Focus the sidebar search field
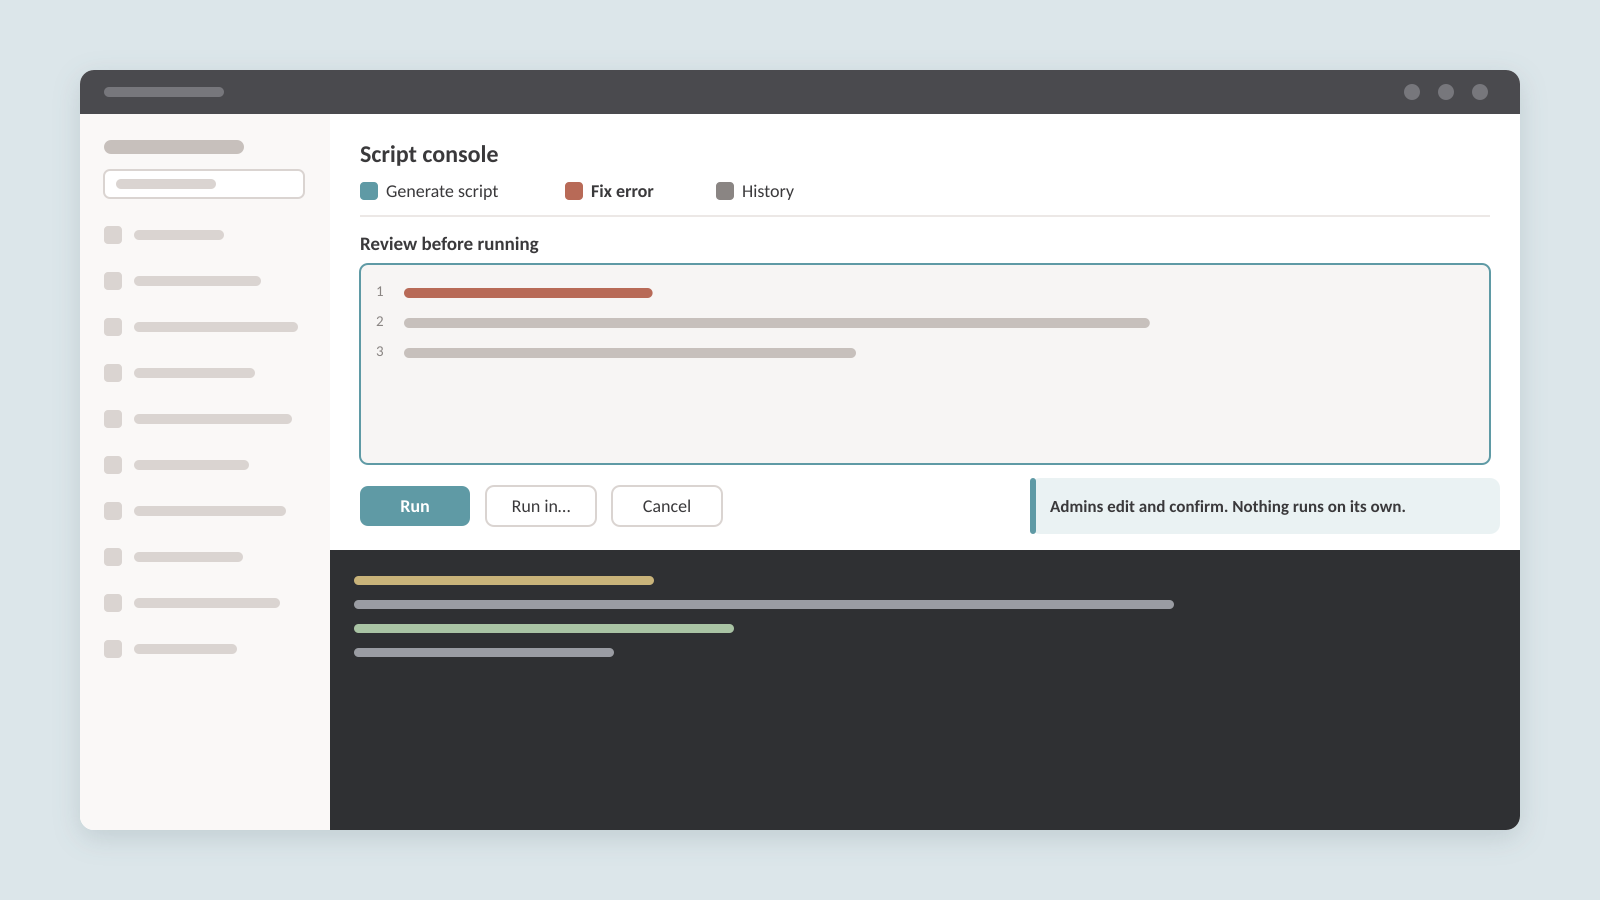The height and width of the screenshot is (900, 1600). (x=204, y=184)
